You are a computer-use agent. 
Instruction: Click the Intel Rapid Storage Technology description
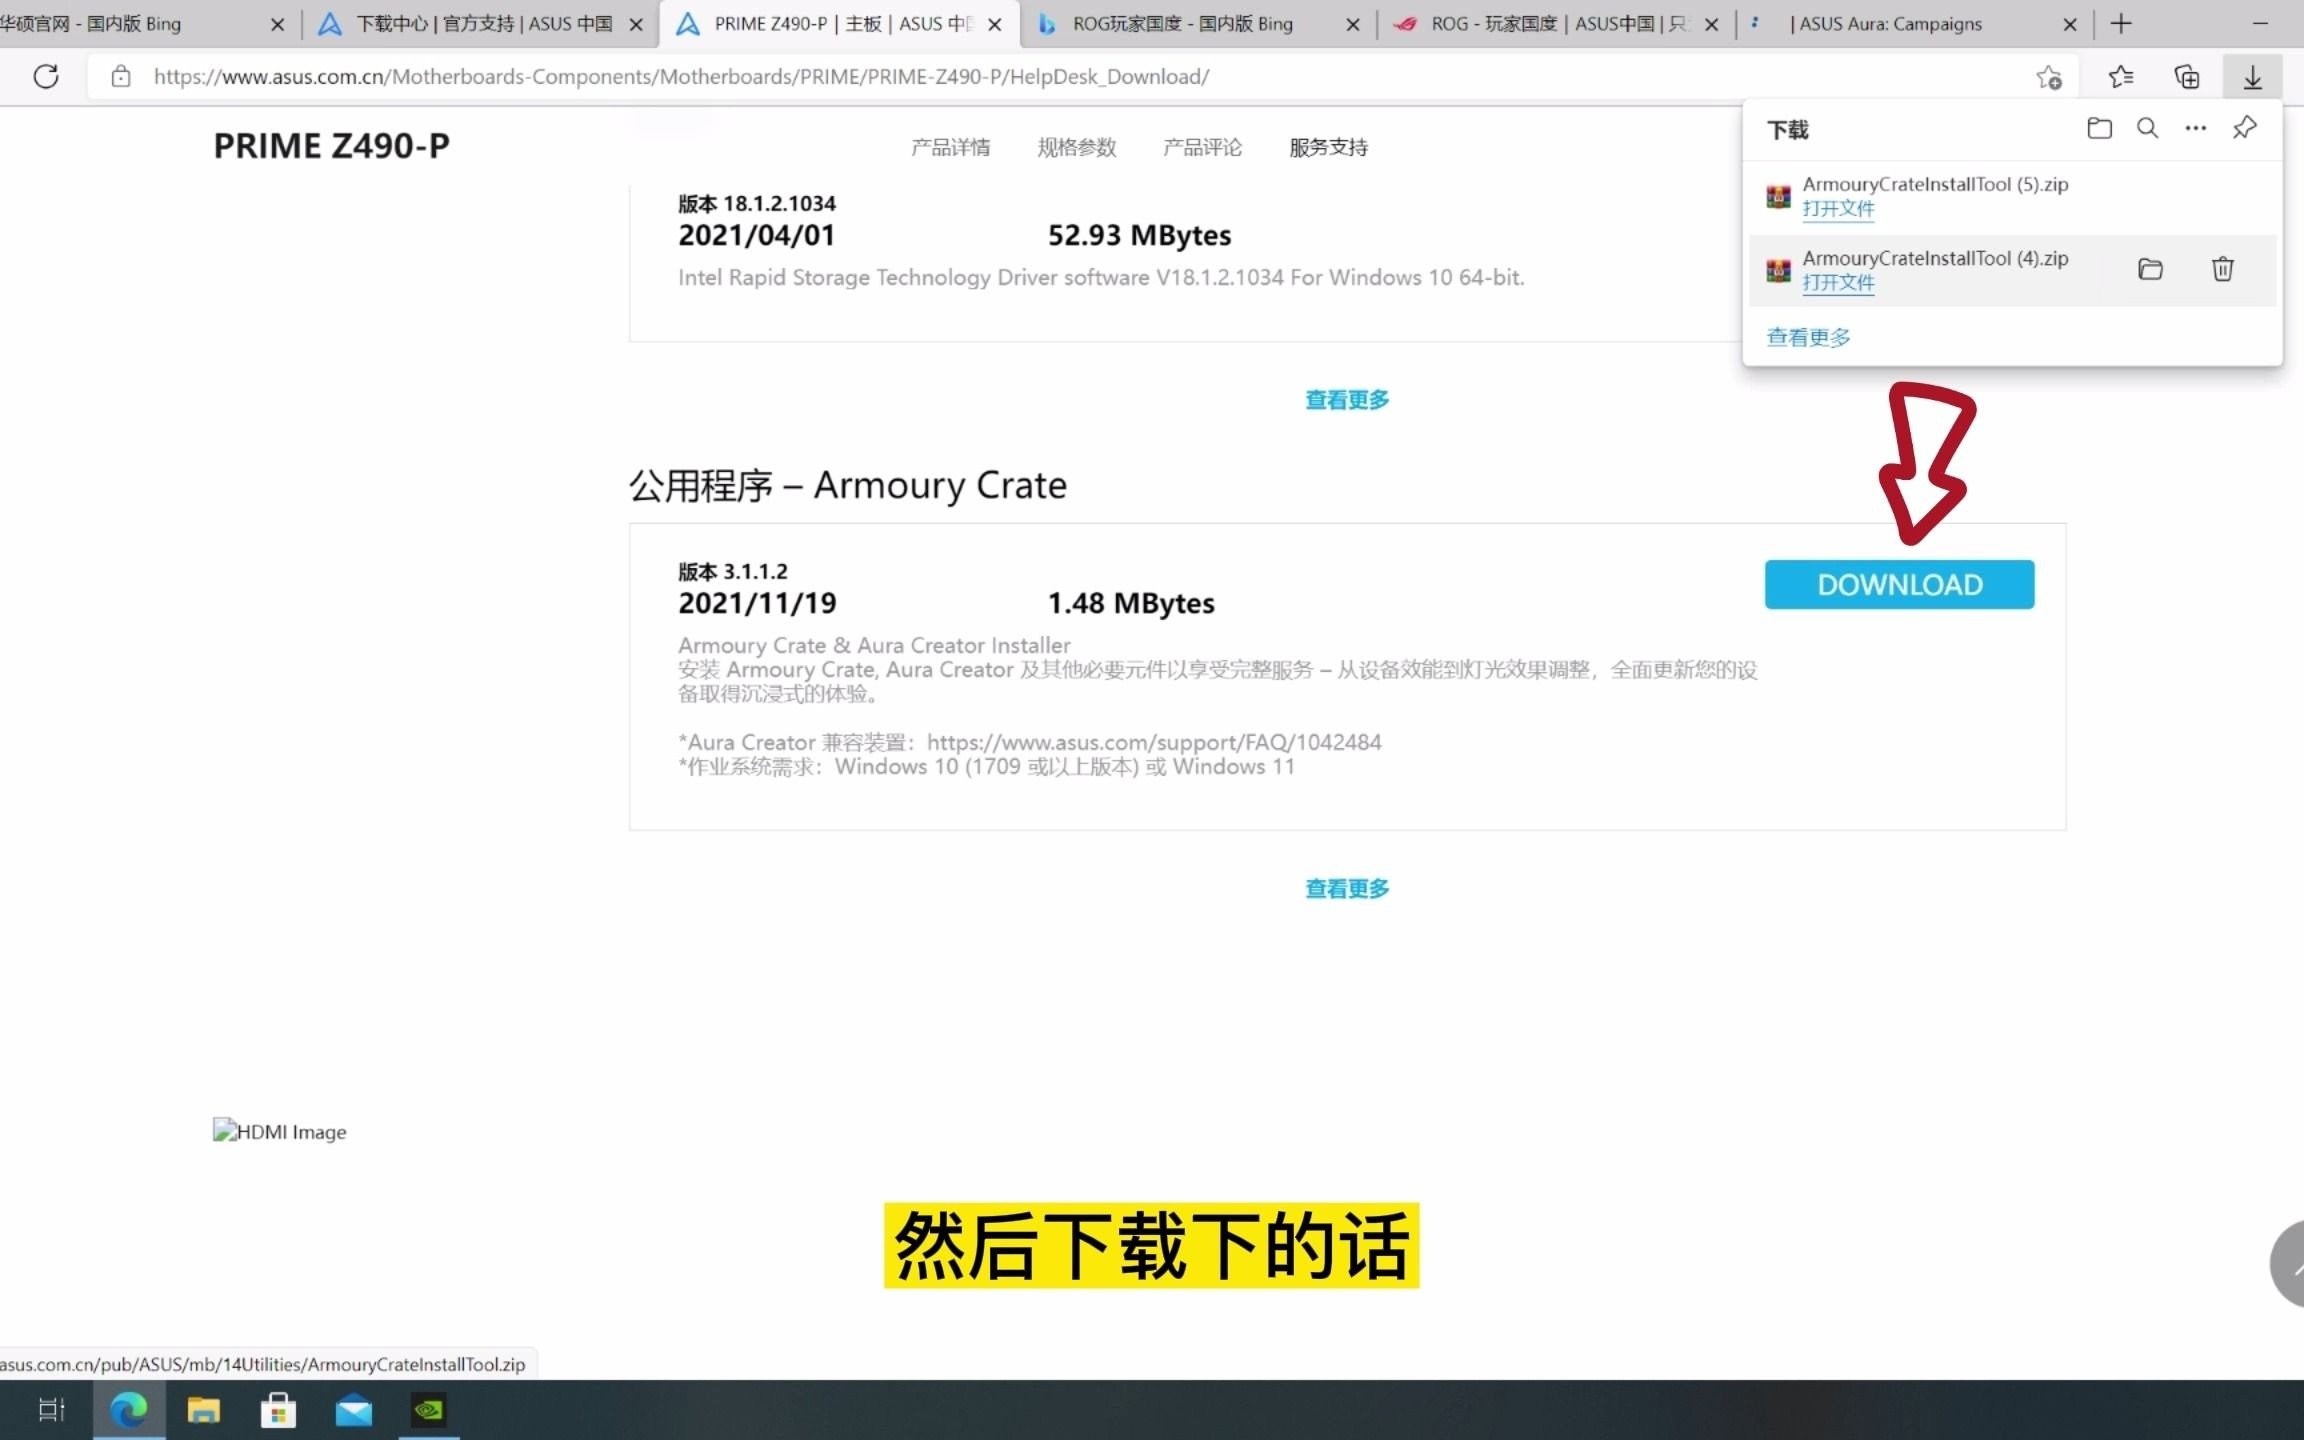1101,277
